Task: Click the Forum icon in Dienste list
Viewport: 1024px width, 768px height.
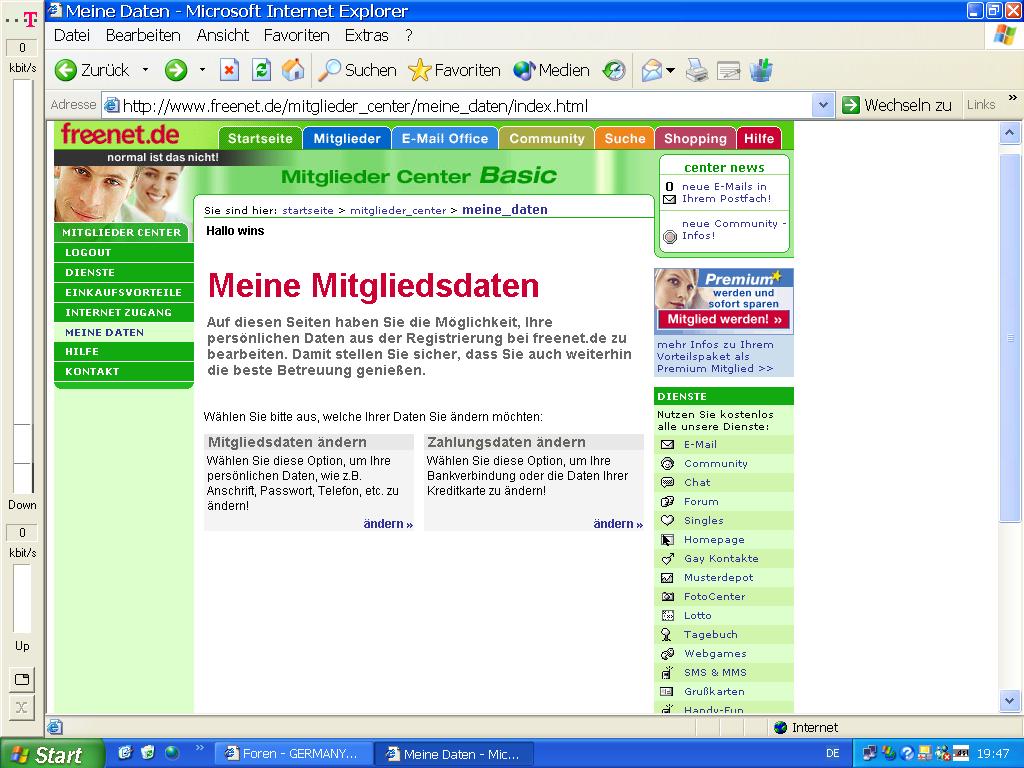Action: [x=667, y=502]
